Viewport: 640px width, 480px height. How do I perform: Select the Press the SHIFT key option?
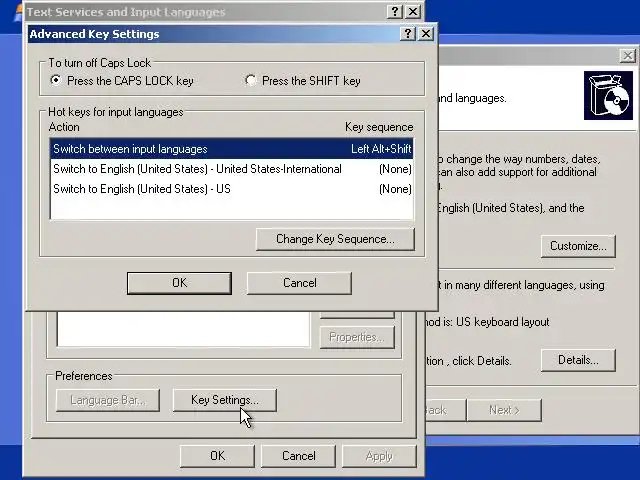point(302,81)
